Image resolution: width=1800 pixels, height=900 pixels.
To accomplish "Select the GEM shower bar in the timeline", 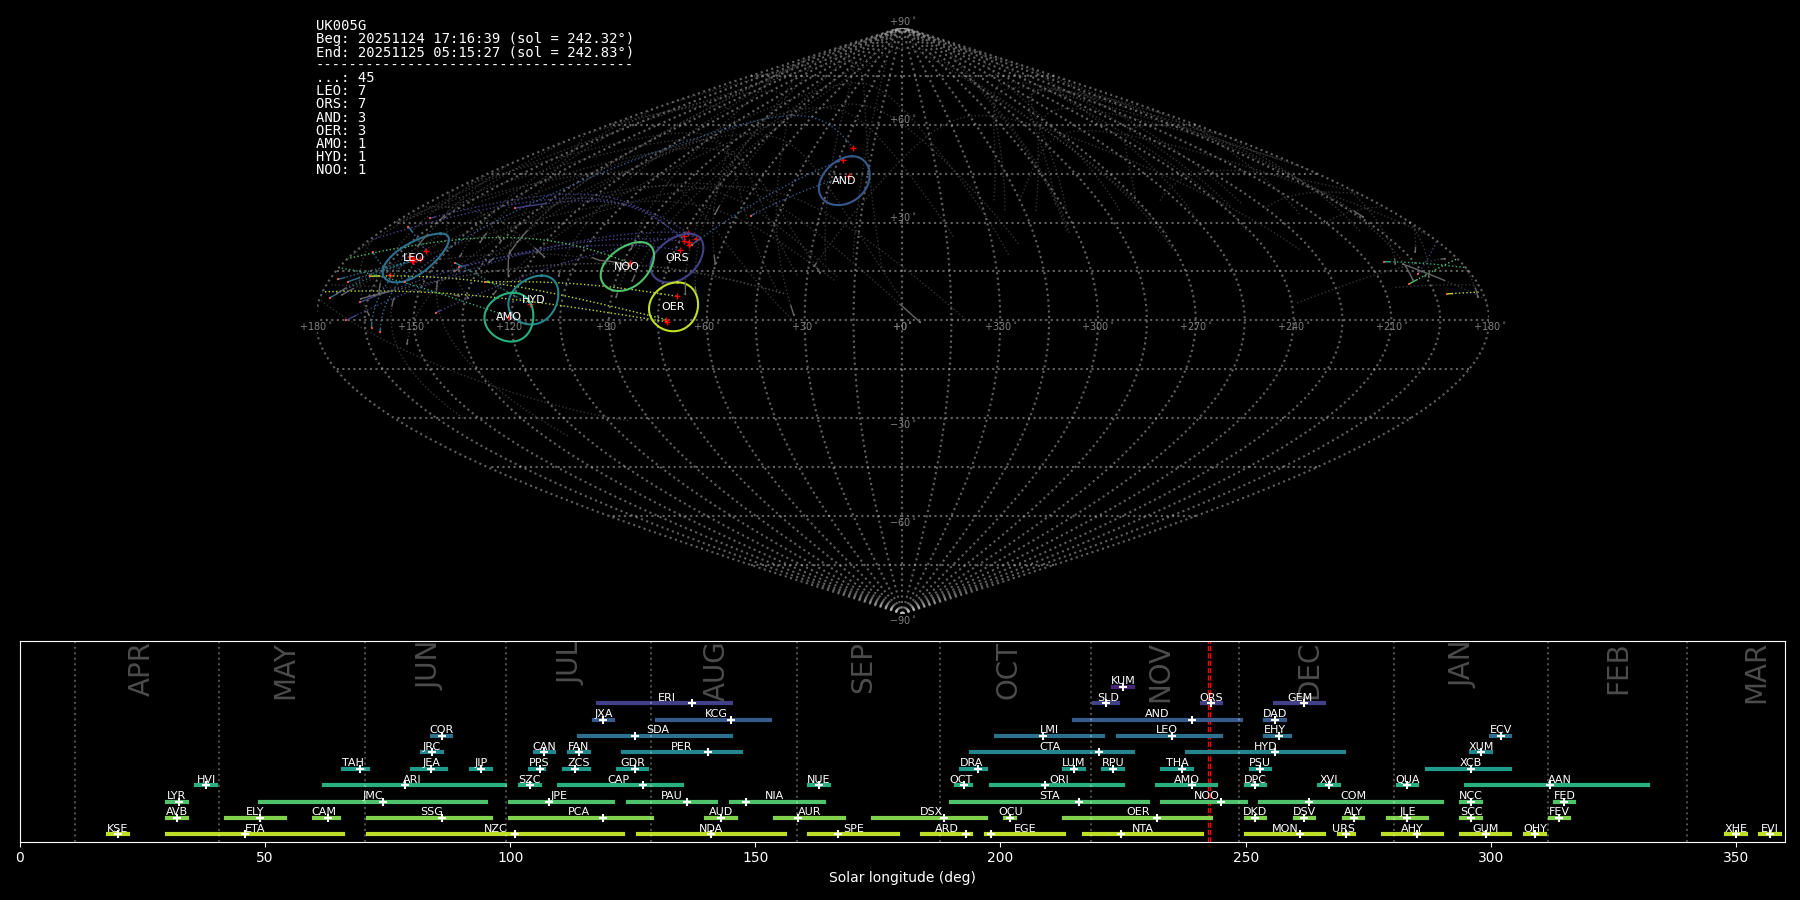I will coord(1299,703).
